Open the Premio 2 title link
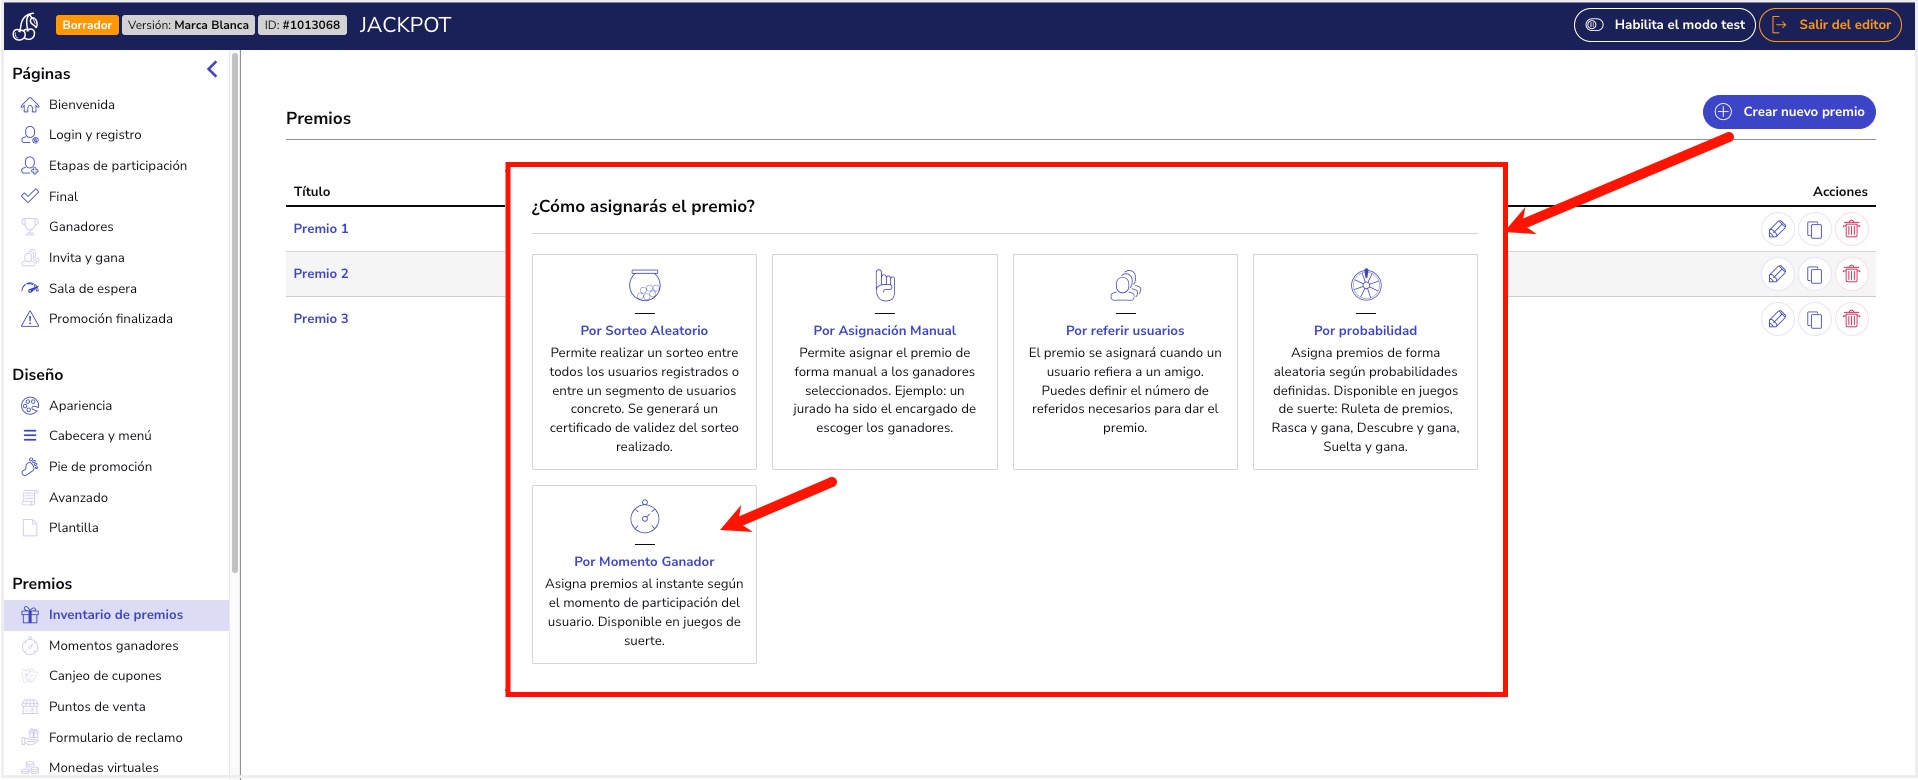The width and height of the screenshot is (1918, 780). pos(321,273)
